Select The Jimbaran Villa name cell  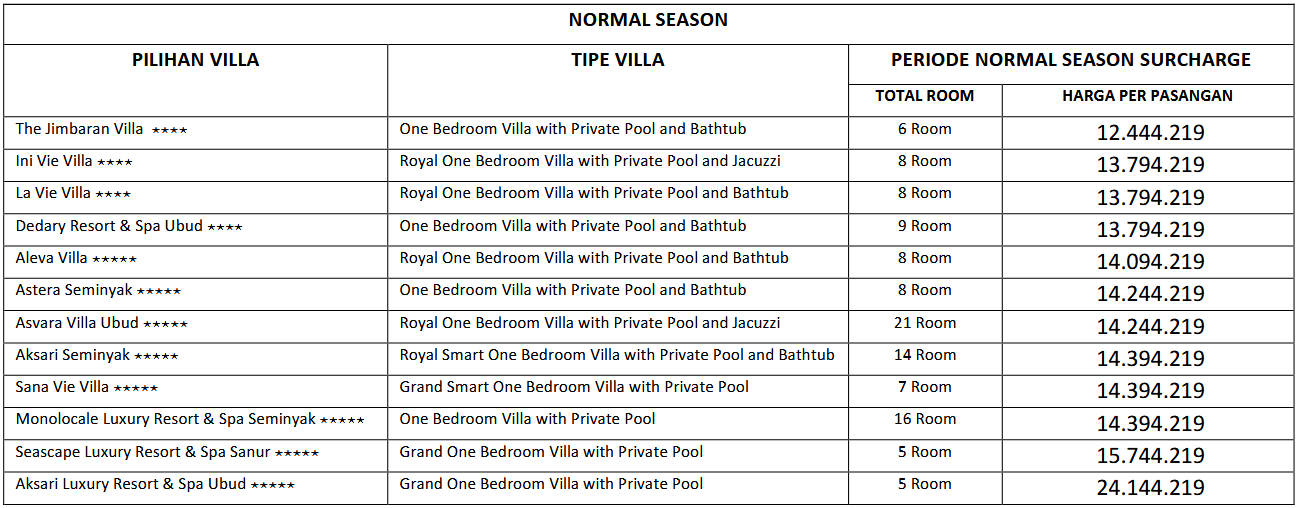pos(101,129)
